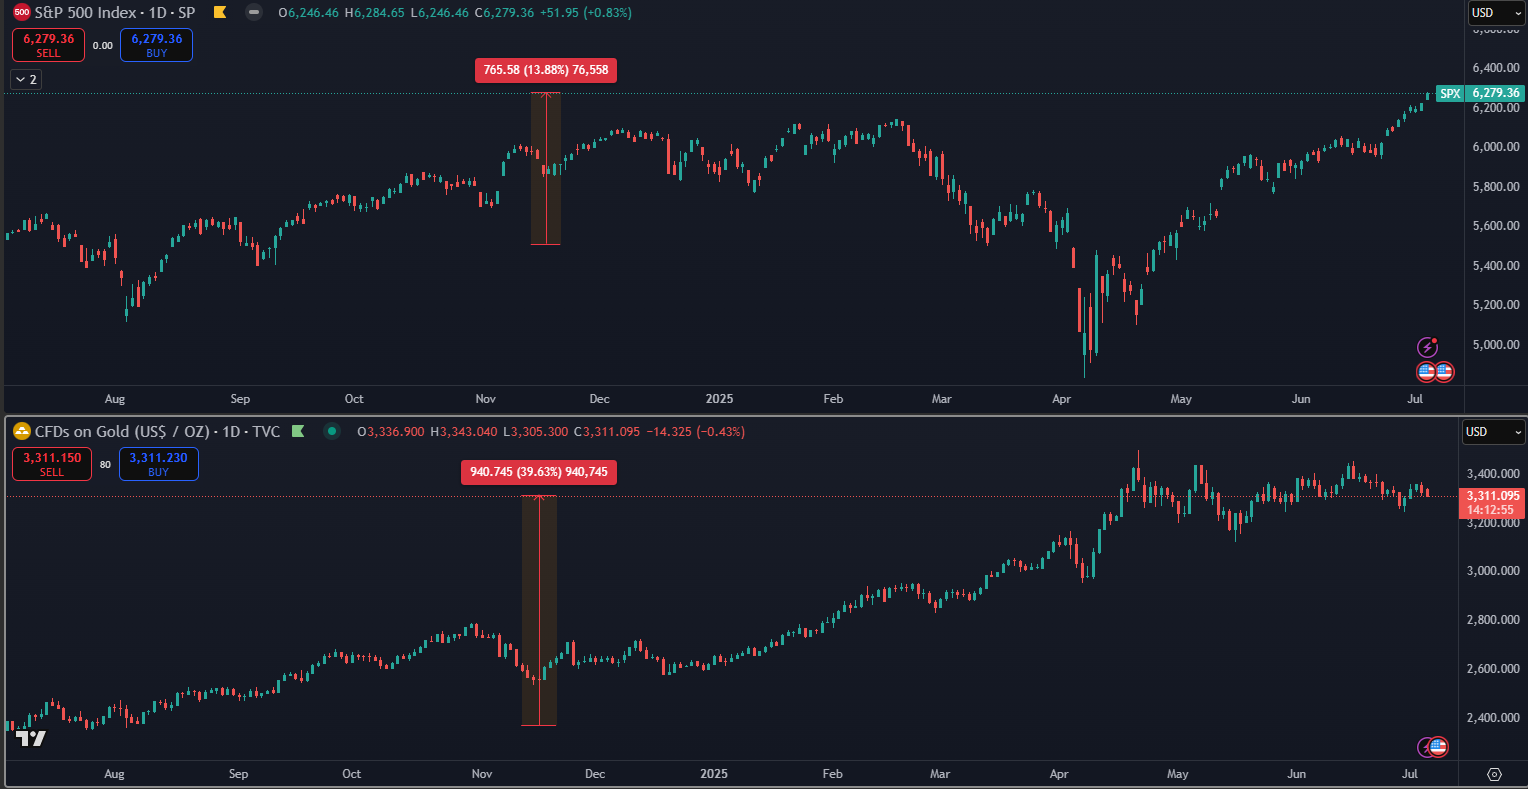1528x789 pixels.
Task: Click the grey minus circle icon in S&P 500 header
Action: (255, 13)
